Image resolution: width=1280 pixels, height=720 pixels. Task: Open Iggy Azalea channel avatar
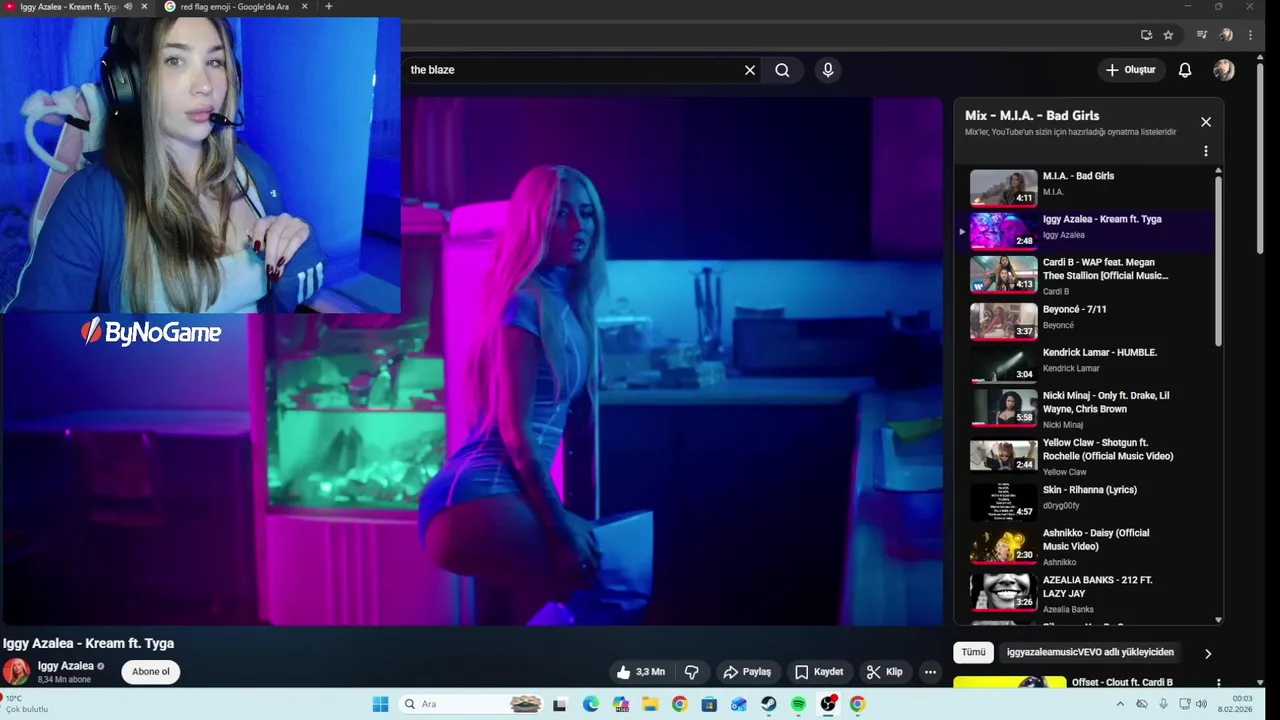16,672
